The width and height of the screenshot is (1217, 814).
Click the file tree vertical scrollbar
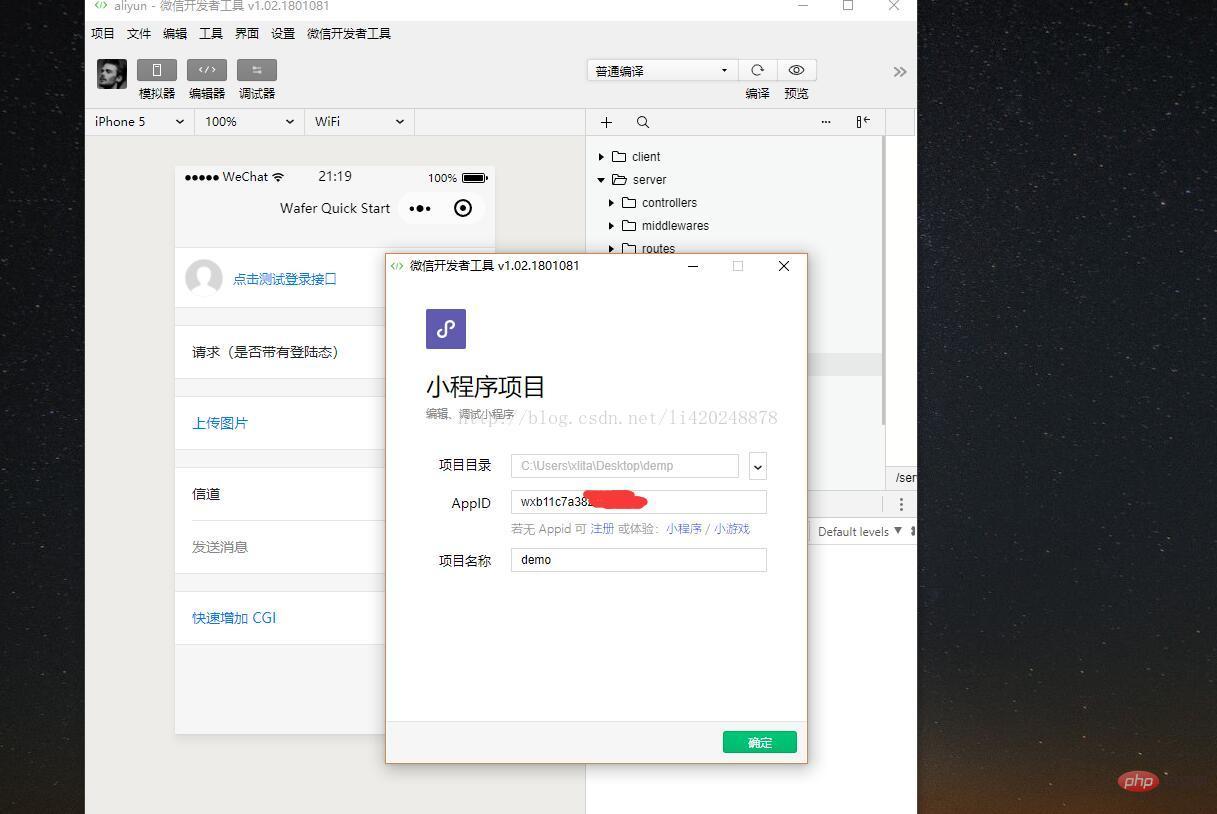click(883, 280)
